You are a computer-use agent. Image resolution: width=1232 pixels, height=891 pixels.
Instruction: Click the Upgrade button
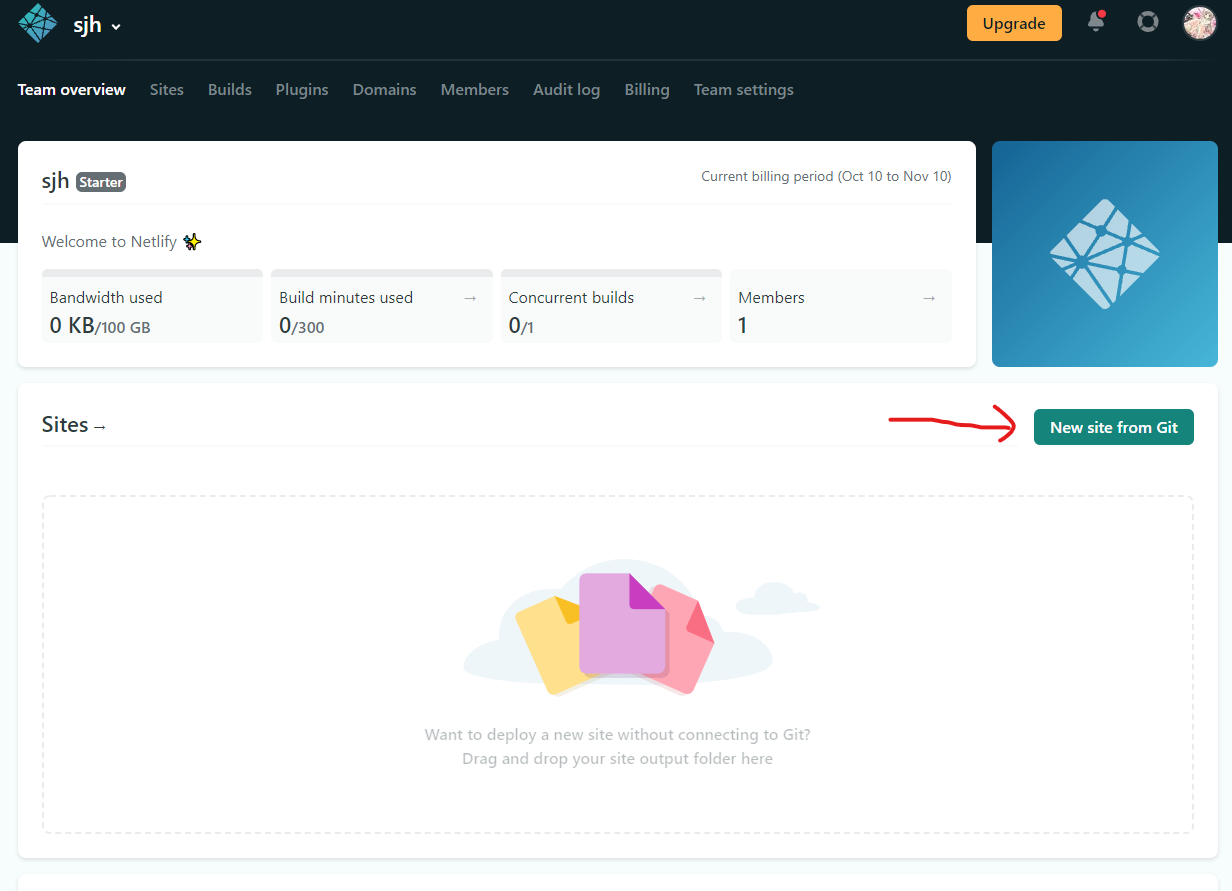1014,22
